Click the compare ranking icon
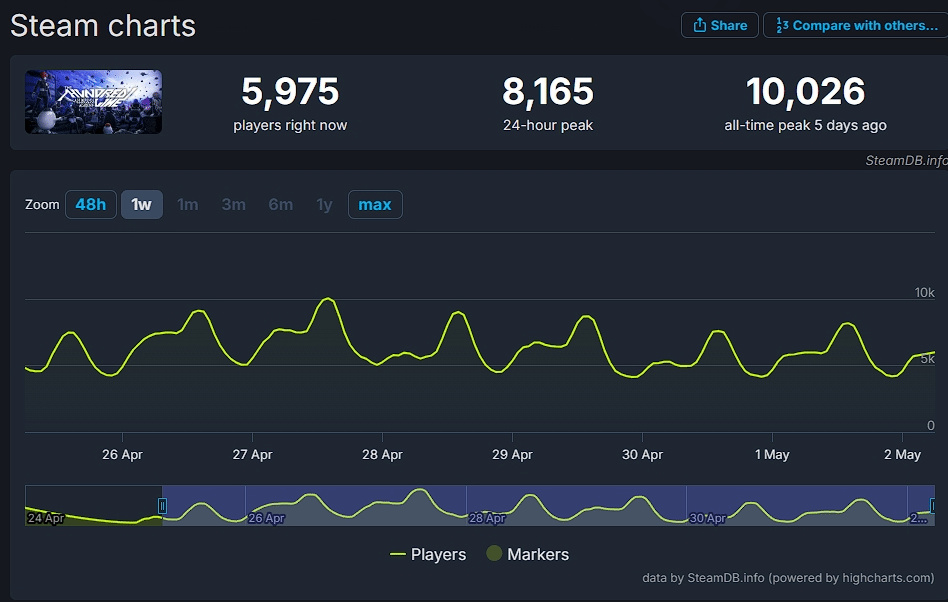The image size is (948, 602). [782, 25]
